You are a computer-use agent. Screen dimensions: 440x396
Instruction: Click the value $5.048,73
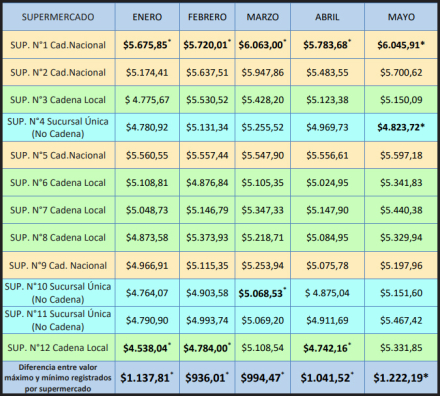(147, 210)
